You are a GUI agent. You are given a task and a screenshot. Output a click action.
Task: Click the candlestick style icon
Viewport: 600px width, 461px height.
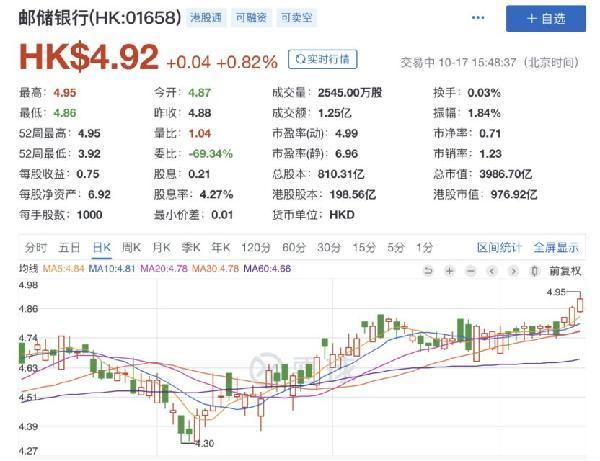(x=534, y=271)
